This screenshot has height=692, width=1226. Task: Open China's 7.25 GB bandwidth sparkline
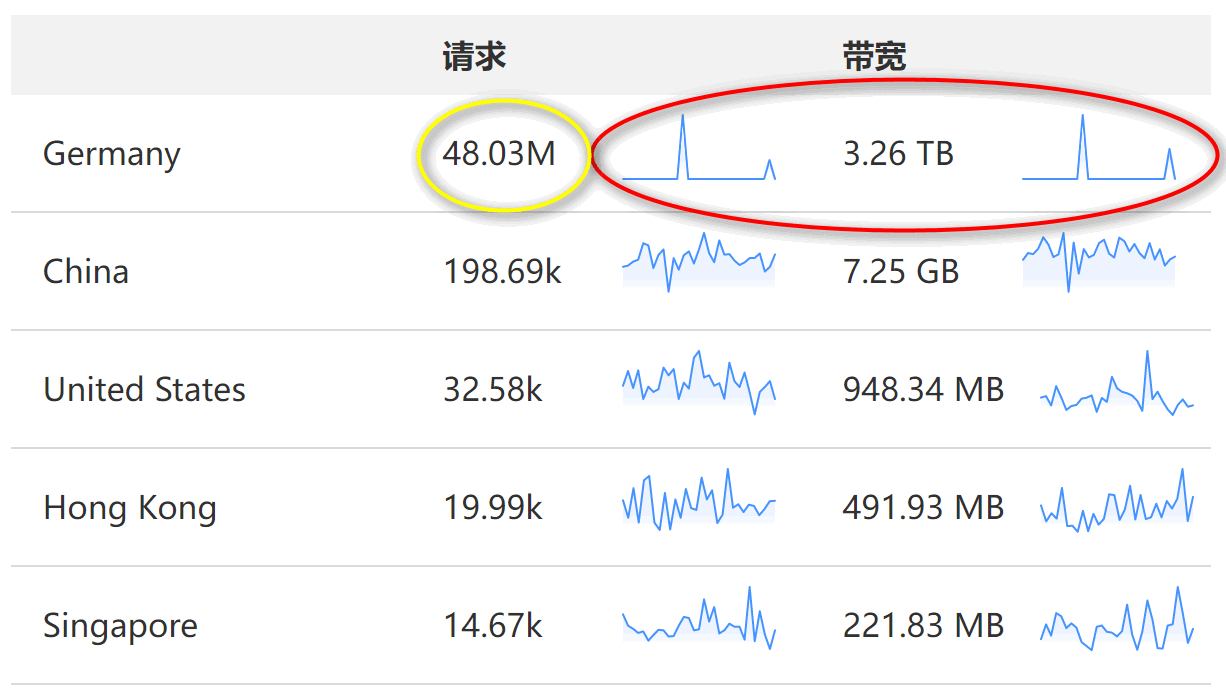point(1098,262)
